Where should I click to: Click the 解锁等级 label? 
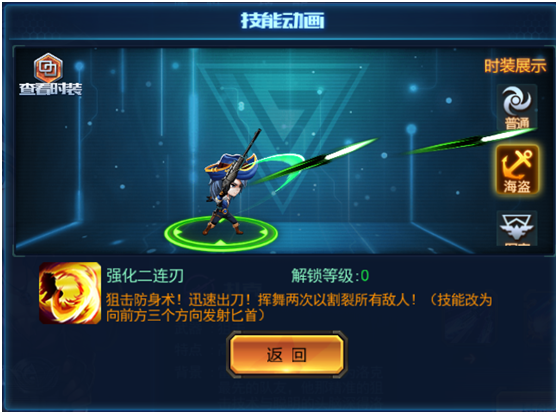[322, 276]
